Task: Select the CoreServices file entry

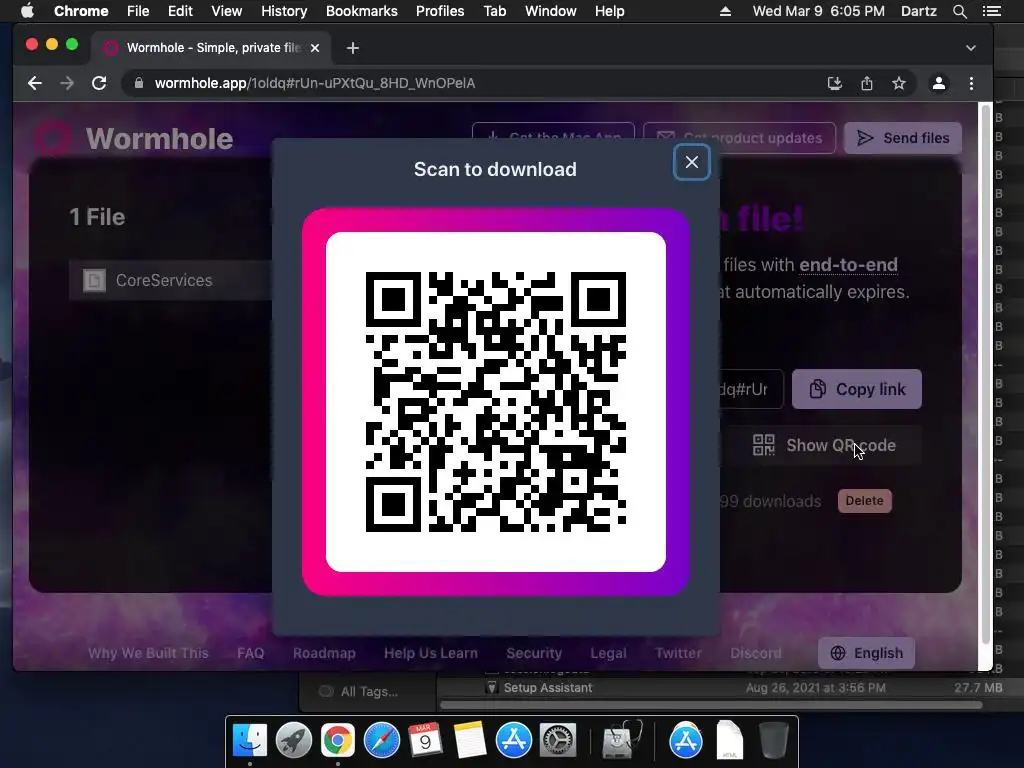Action: [171, 280]
